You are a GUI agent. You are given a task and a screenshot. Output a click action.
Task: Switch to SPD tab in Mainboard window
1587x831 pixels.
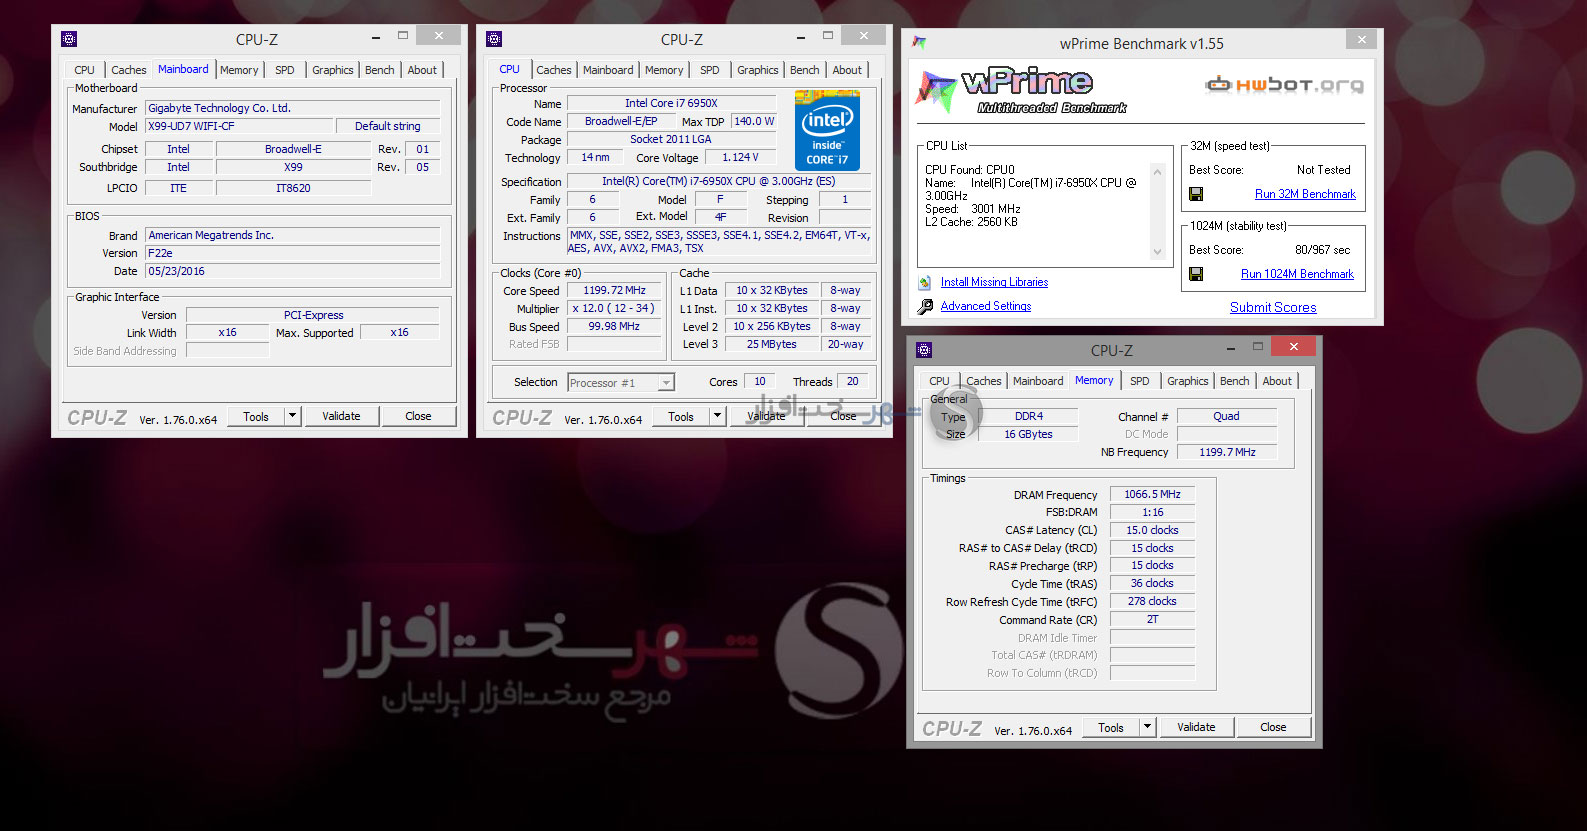[x=285, y=70]
